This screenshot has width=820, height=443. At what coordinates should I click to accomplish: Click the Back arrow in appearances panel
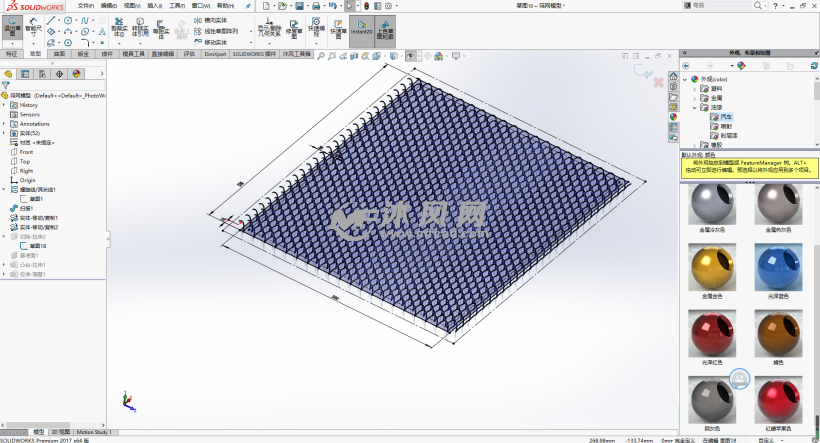pyautogui.click(x=686, y=66)
